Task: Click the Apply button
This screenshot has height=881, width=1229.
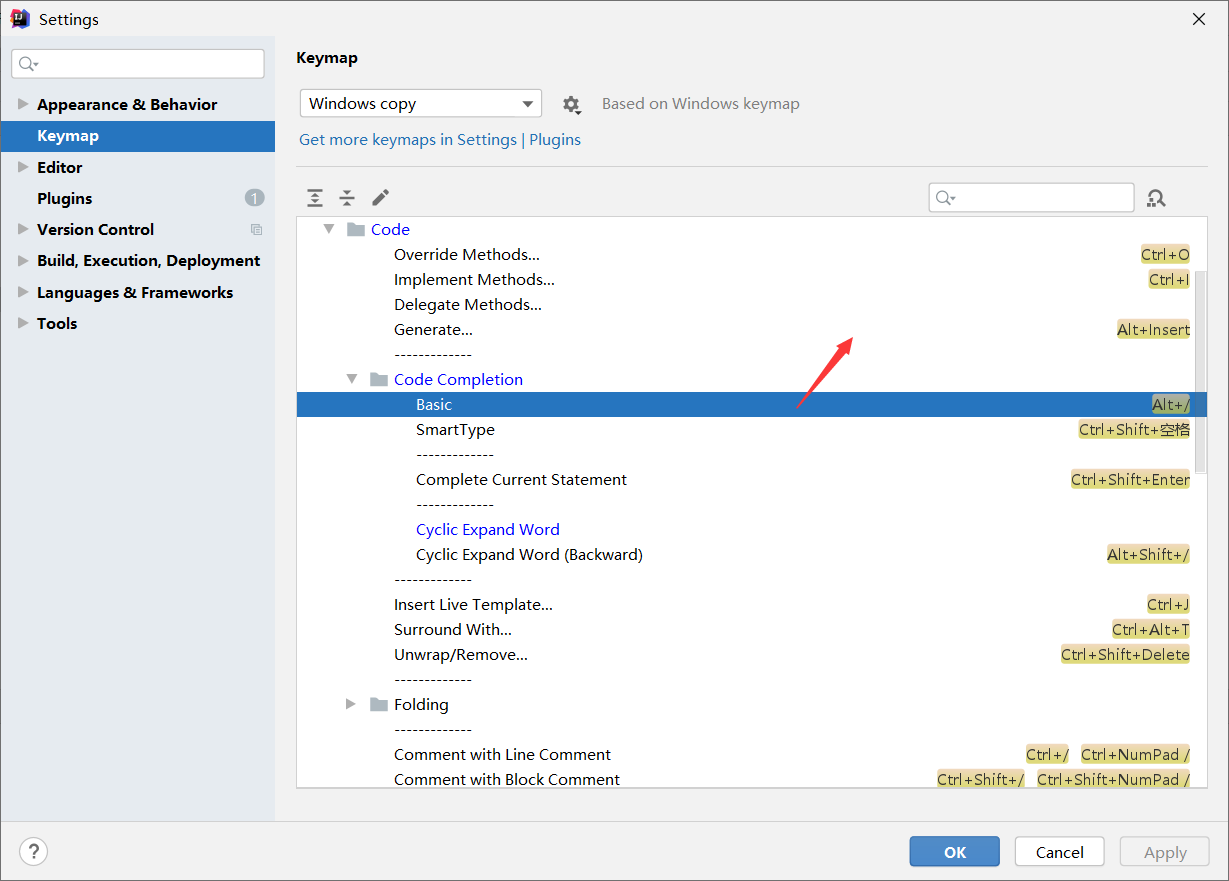Action: 1165,852
